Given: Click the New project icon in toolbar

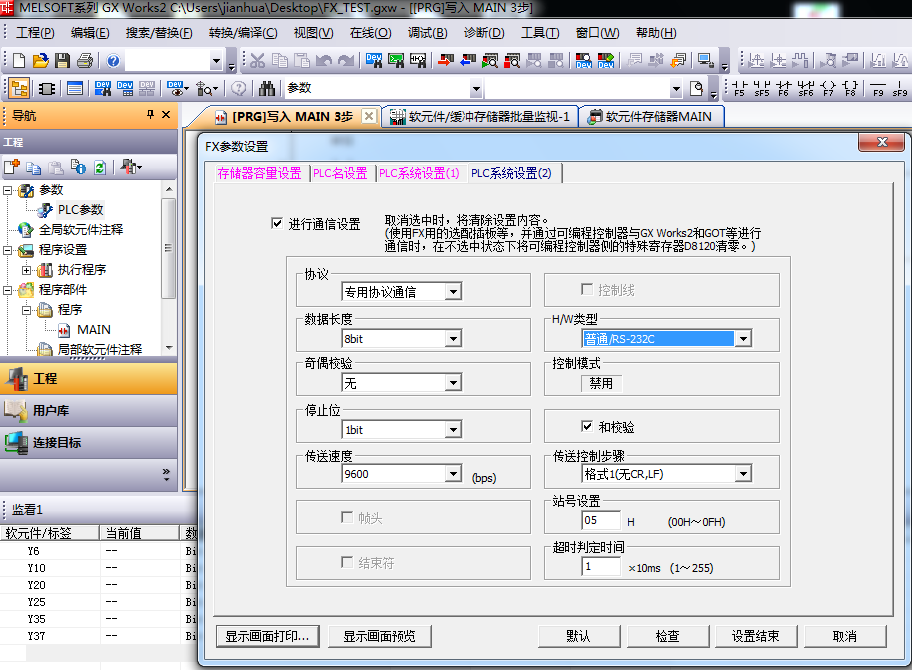Looking at the screenshot, I should [19, 60].
